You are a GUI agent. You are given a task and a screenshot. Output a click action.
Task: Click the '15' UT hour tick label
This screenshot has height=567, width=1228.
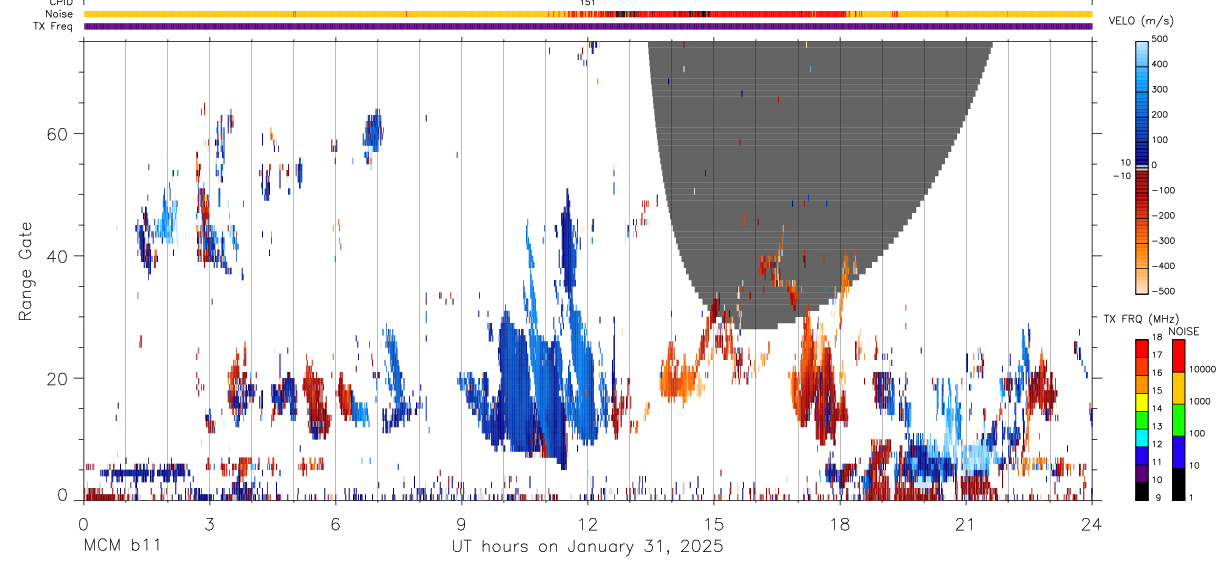tap(713, 524)
